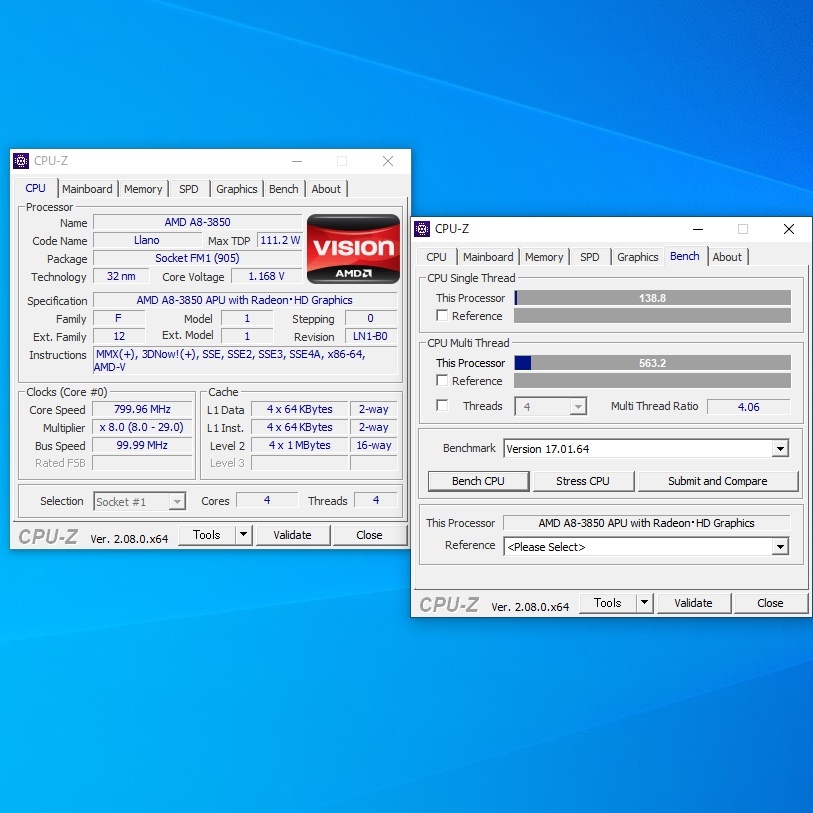Open About tab in Bench window

point(727,257)
